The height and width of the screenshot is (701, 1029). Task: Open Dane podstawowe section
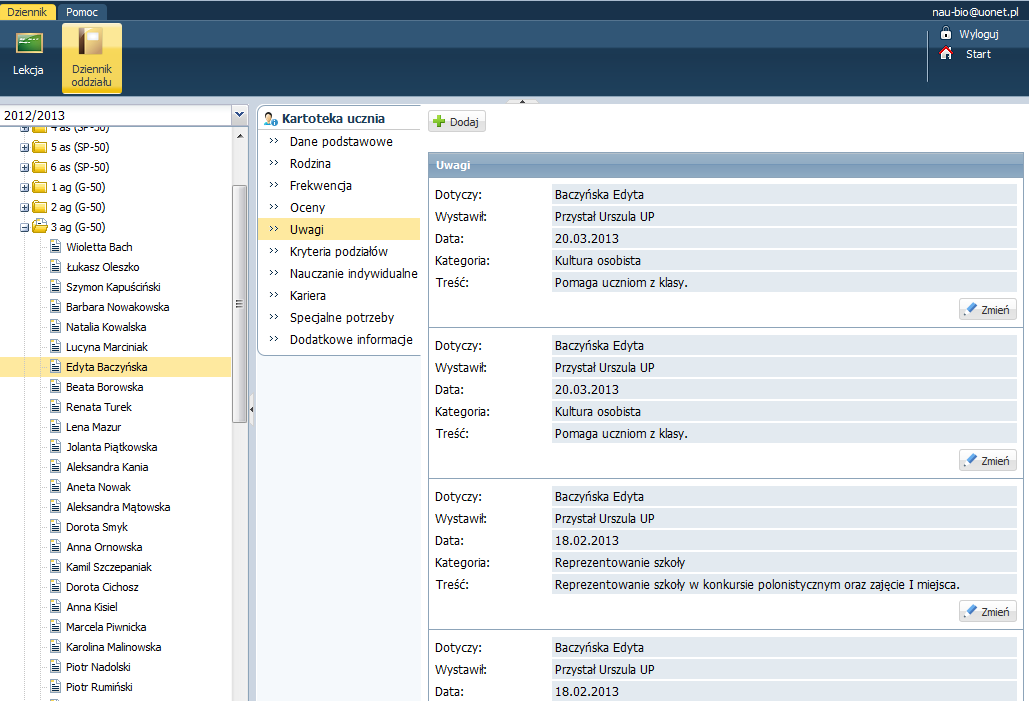[341, 141]
